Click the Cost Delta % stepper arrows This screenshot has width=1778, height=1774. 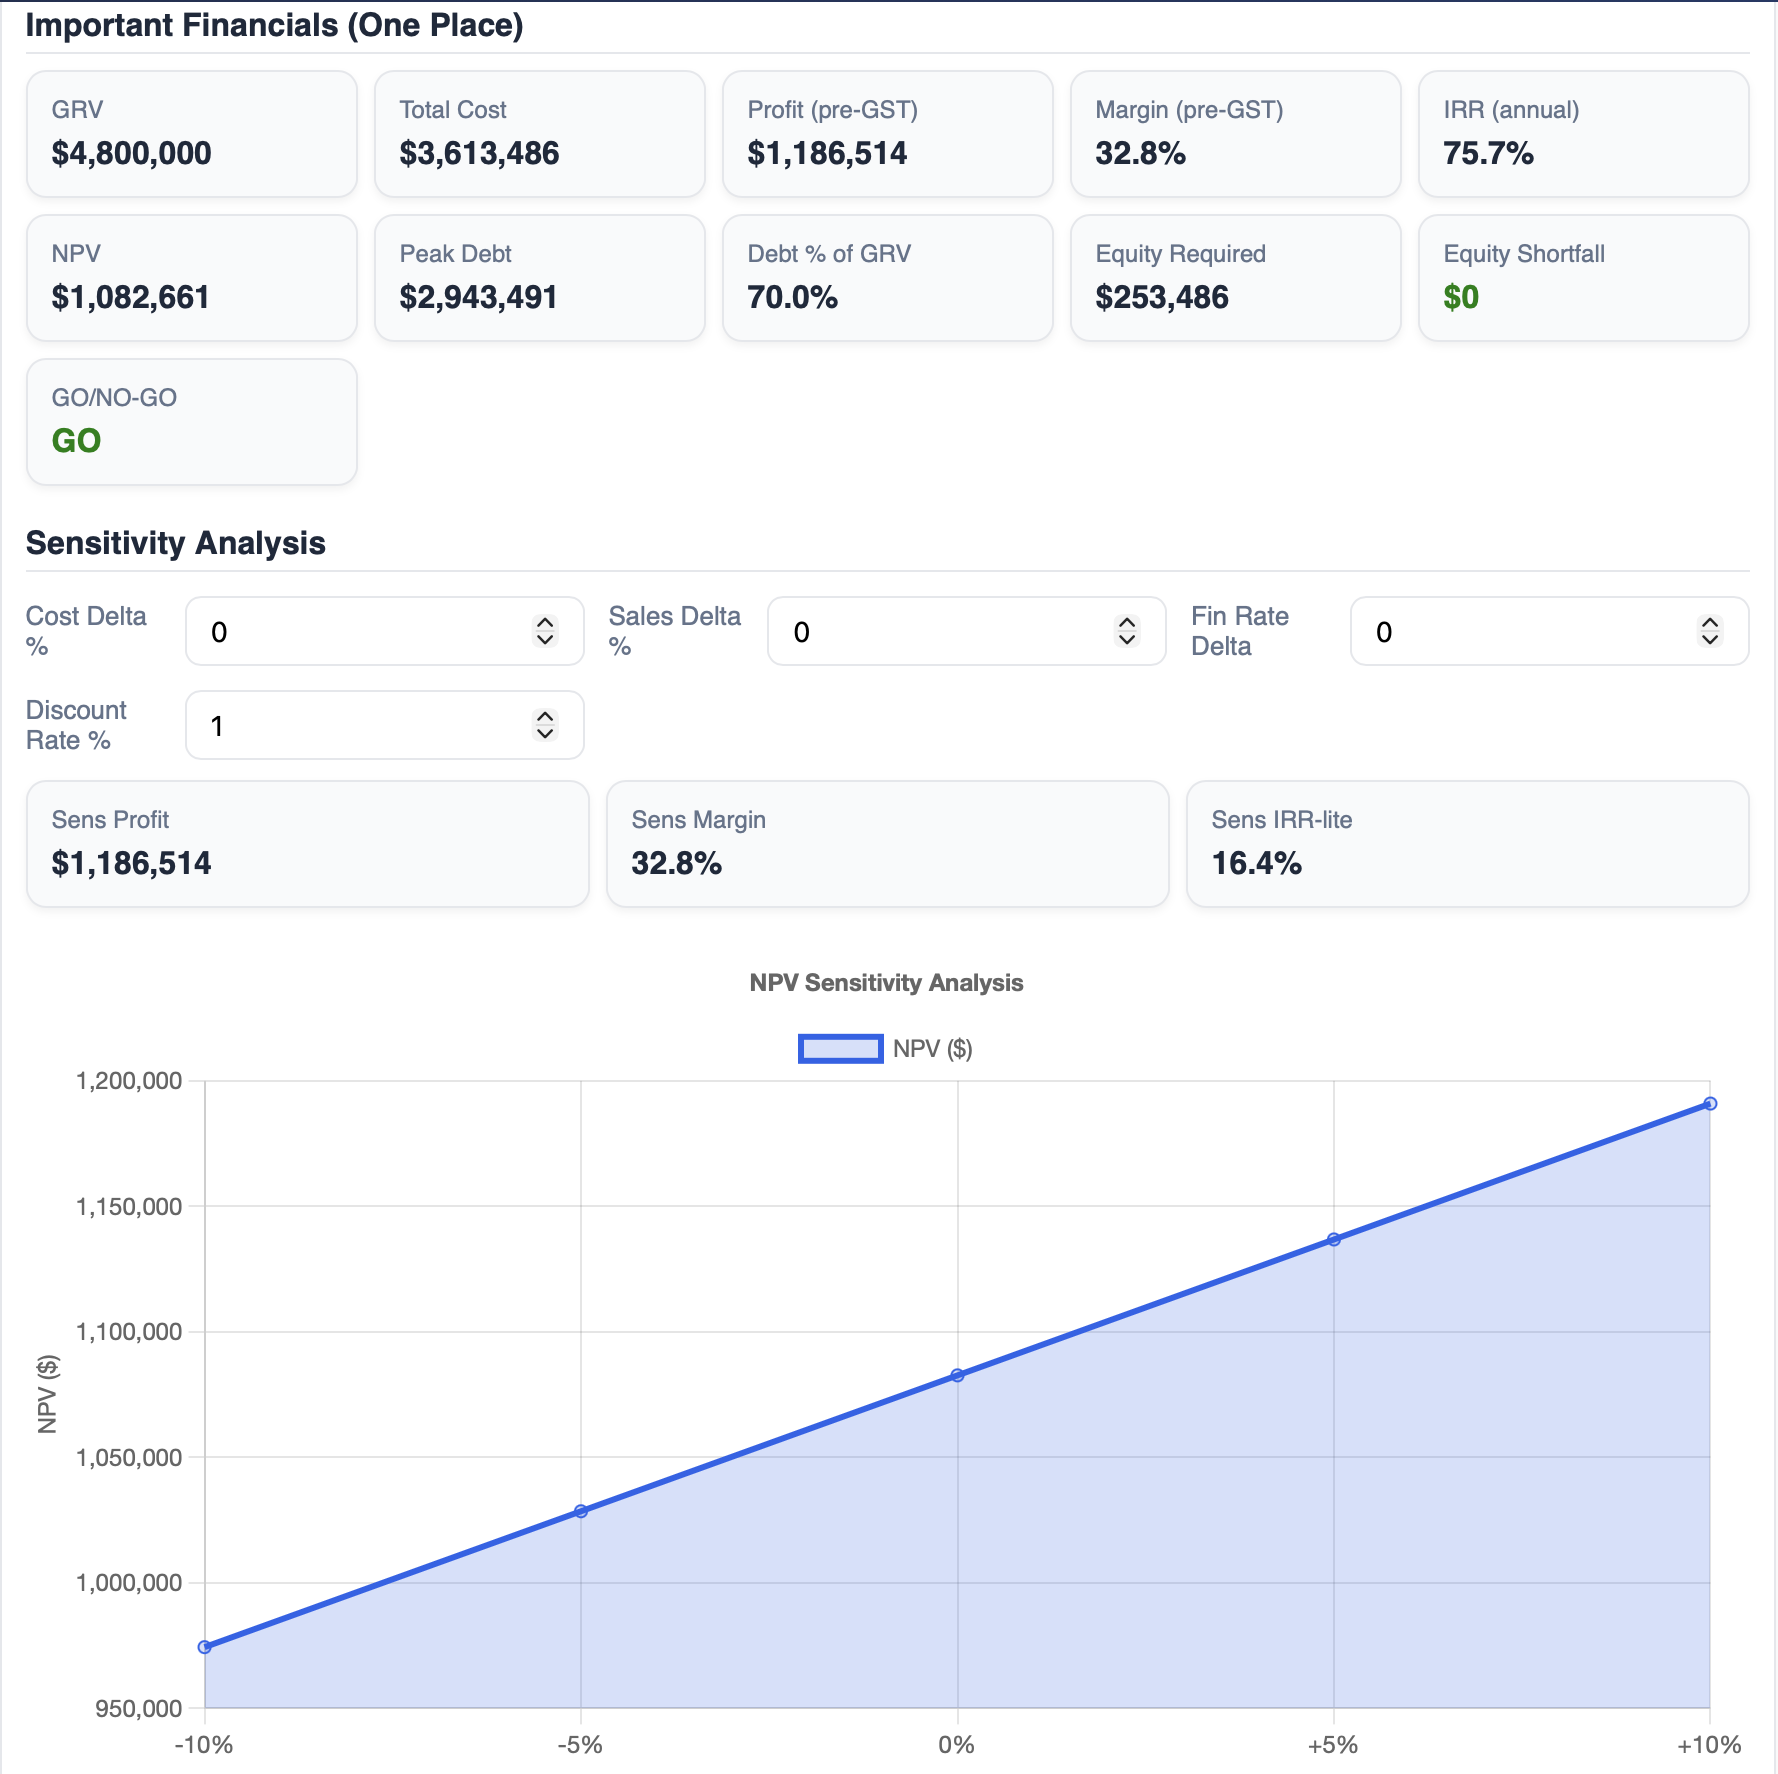[x=545, y=631]
